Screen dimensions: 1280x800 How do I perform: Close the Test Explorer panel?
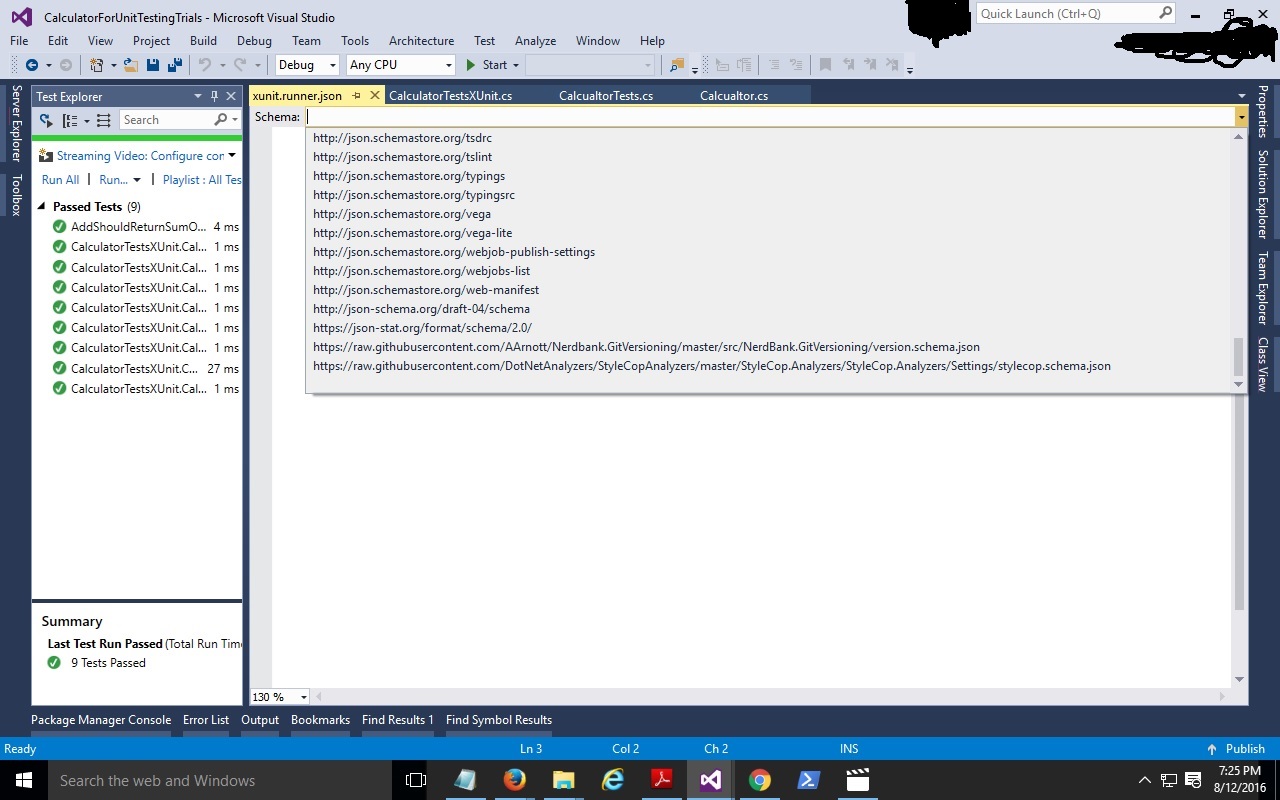(x=231, y=96)
